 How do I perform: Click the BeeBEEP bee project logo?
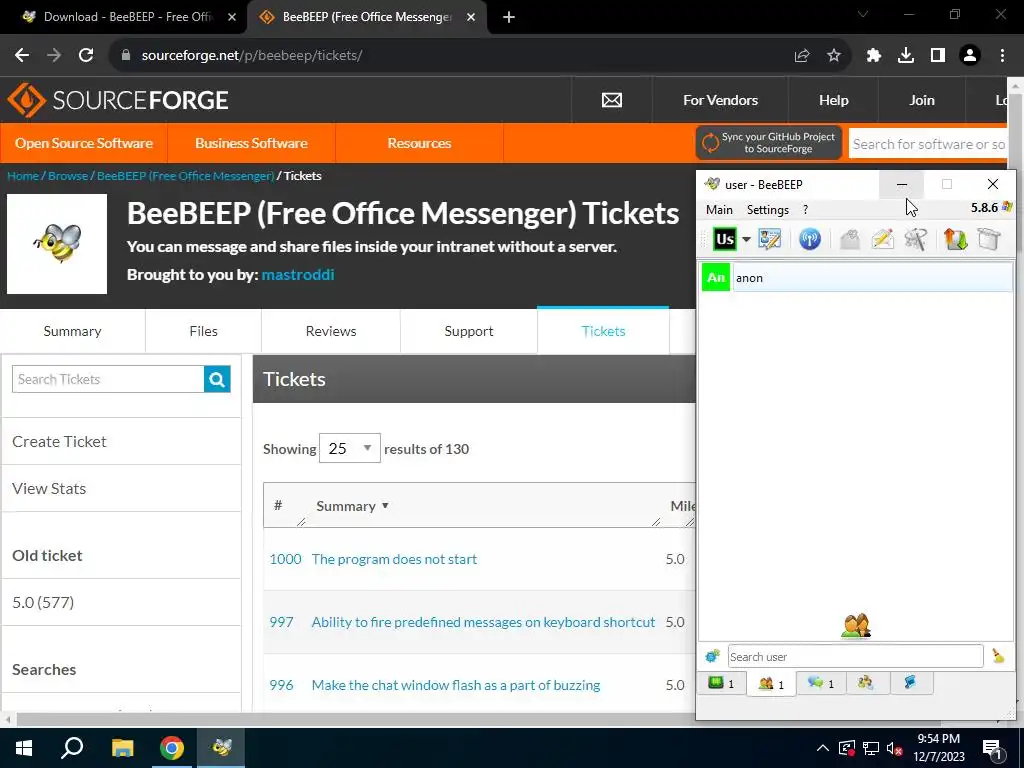[x=57, y=244]
